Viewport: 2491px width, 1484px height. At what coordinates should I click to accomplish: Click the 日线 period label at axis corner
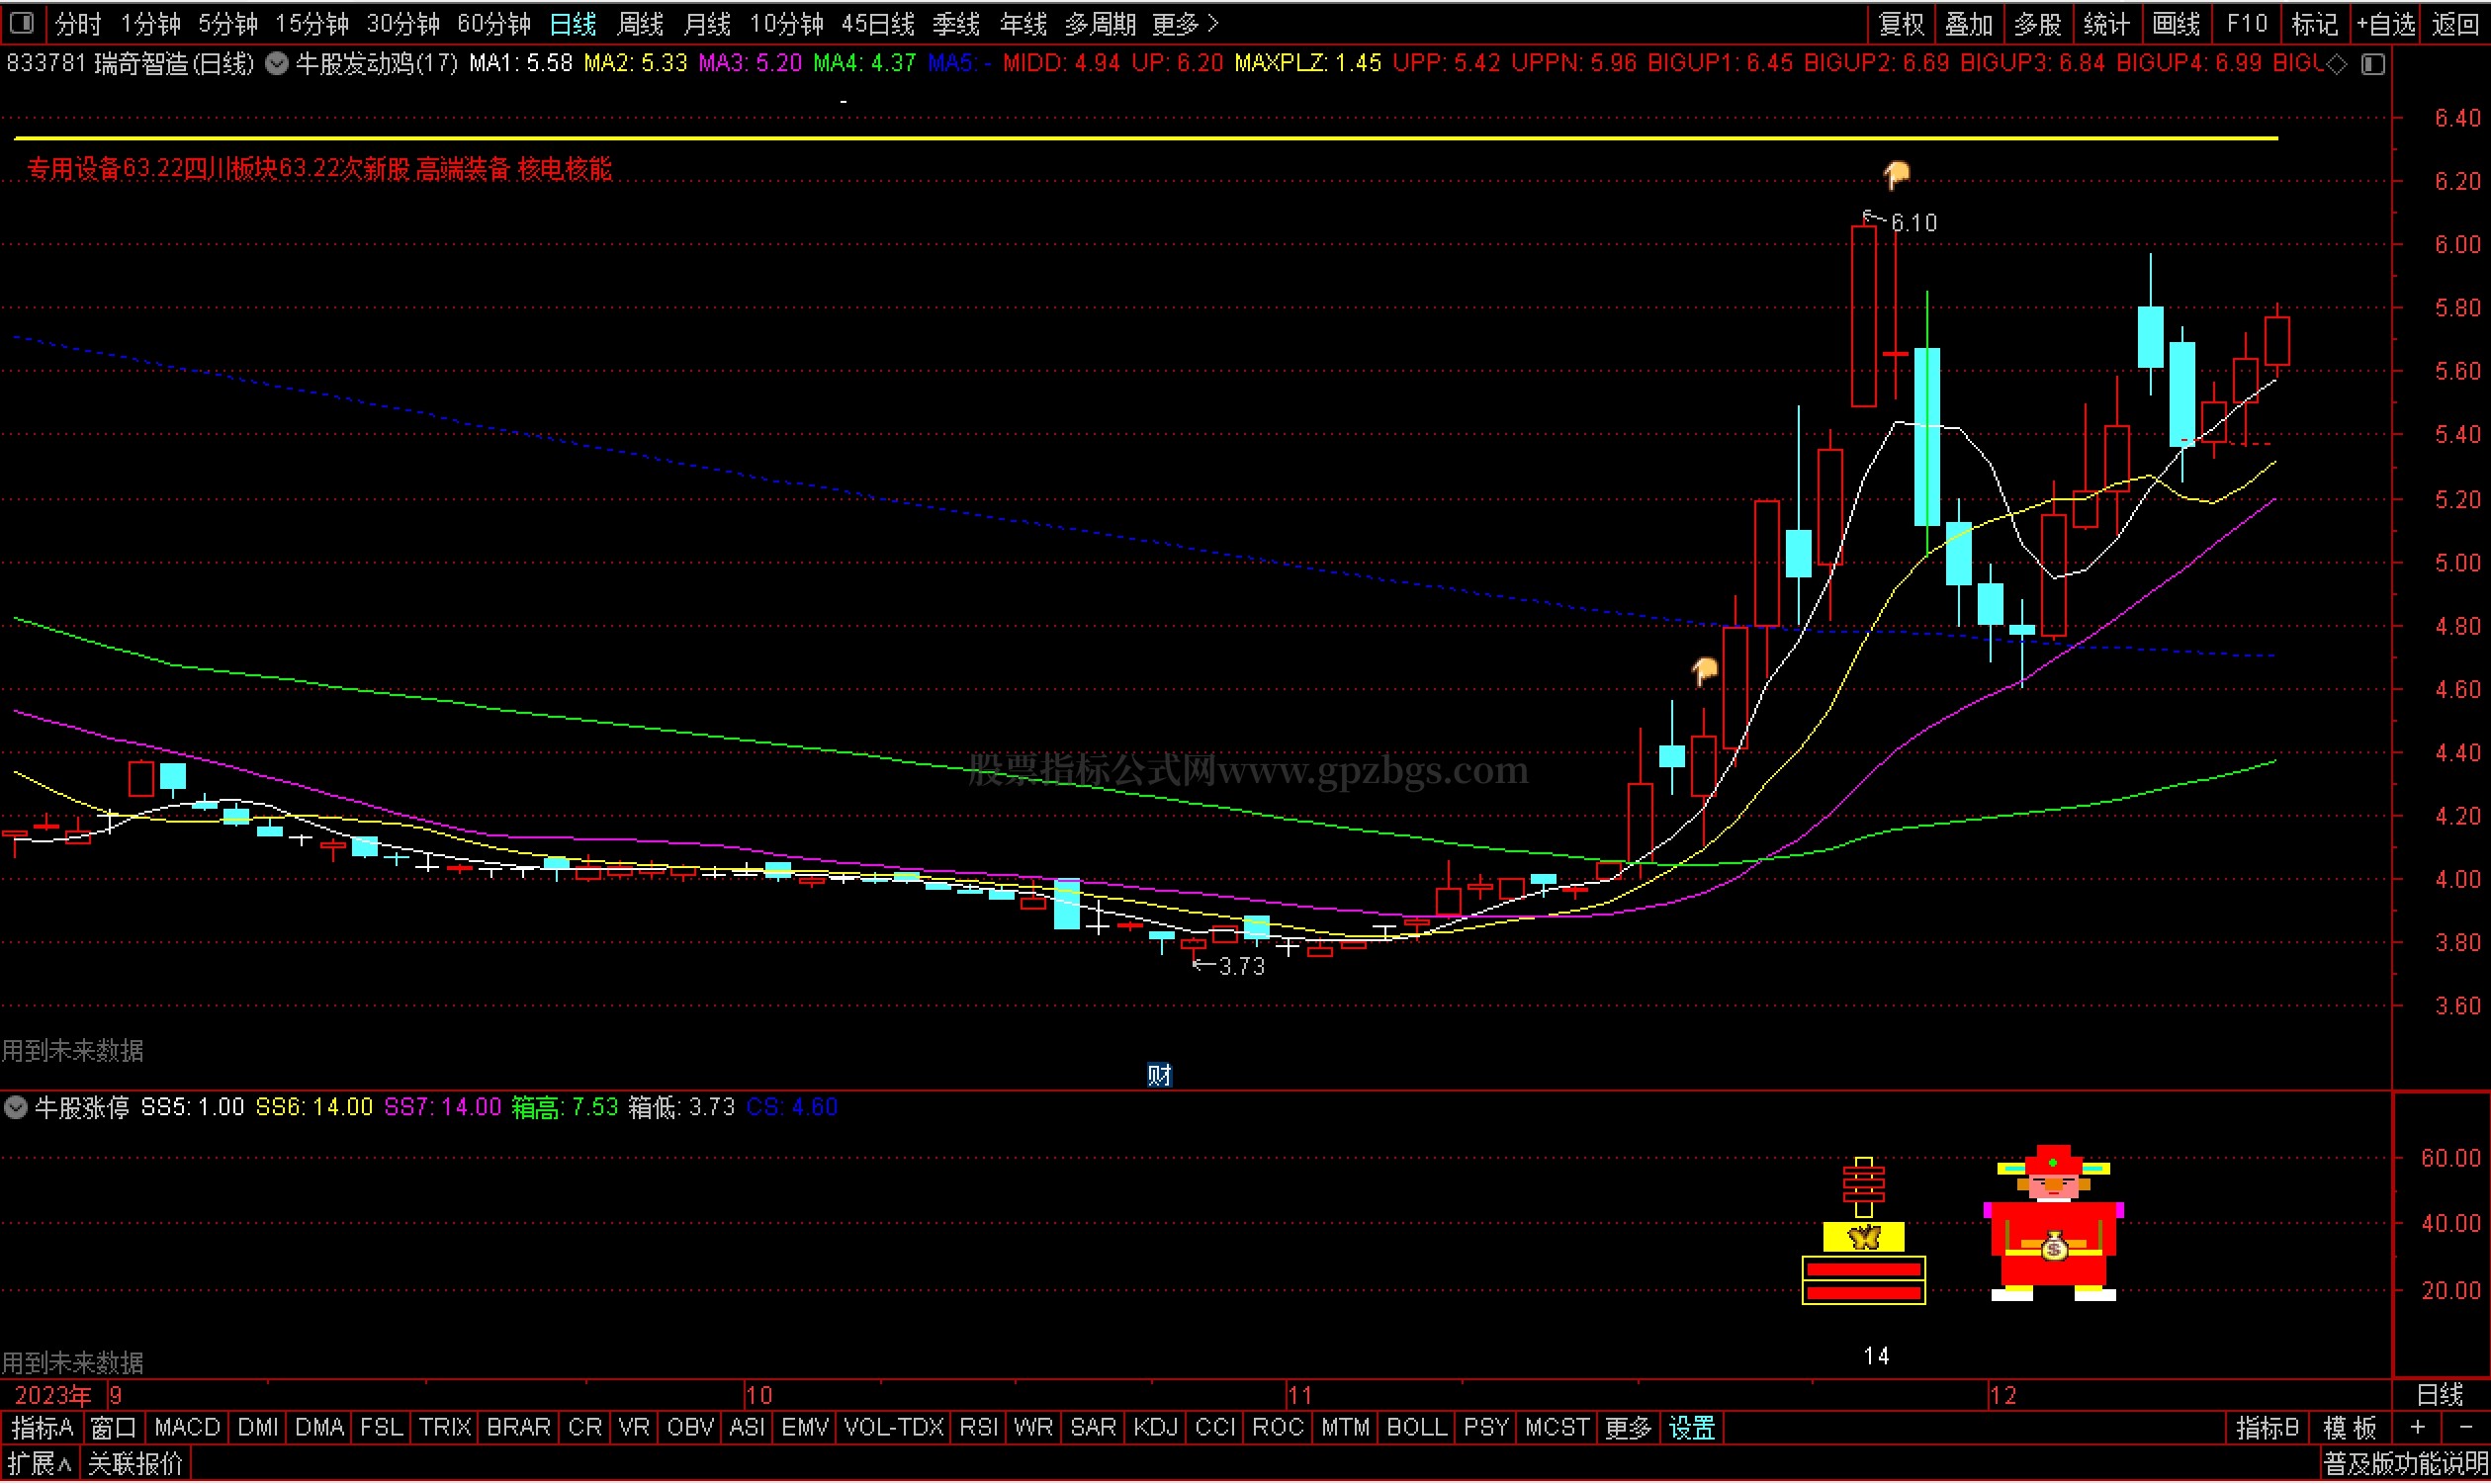(x=2439, y=1396)
